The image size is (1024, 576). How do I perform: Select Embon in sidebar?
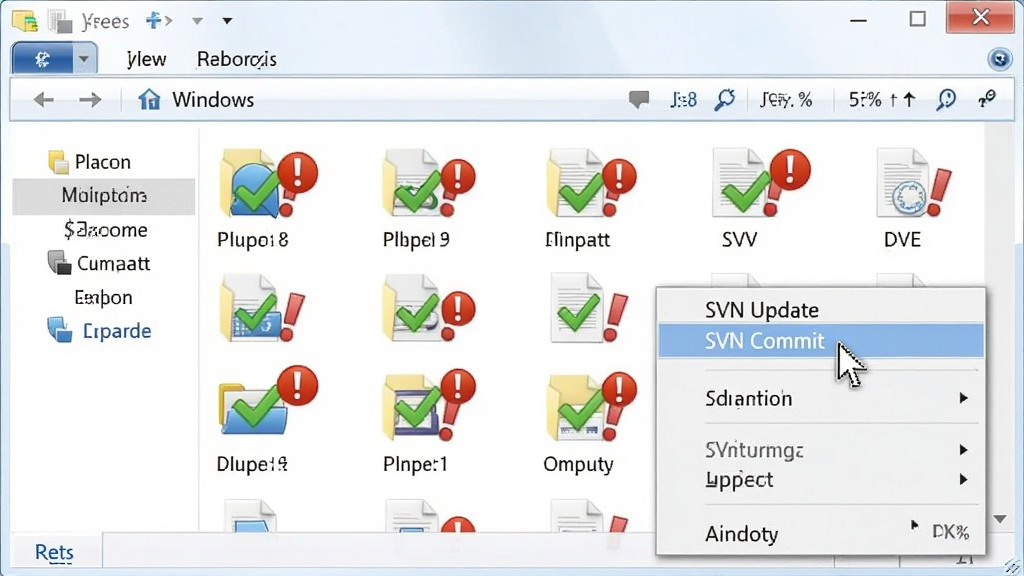pos(103,297)
